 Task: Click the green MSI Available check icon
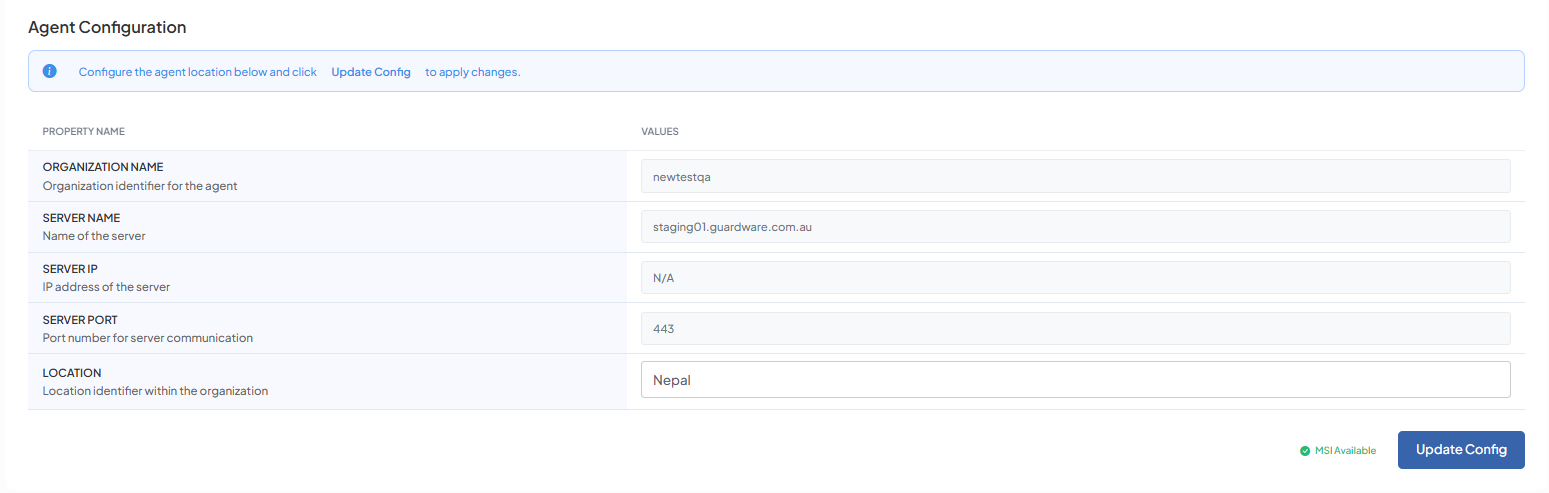pos(1305,451)
